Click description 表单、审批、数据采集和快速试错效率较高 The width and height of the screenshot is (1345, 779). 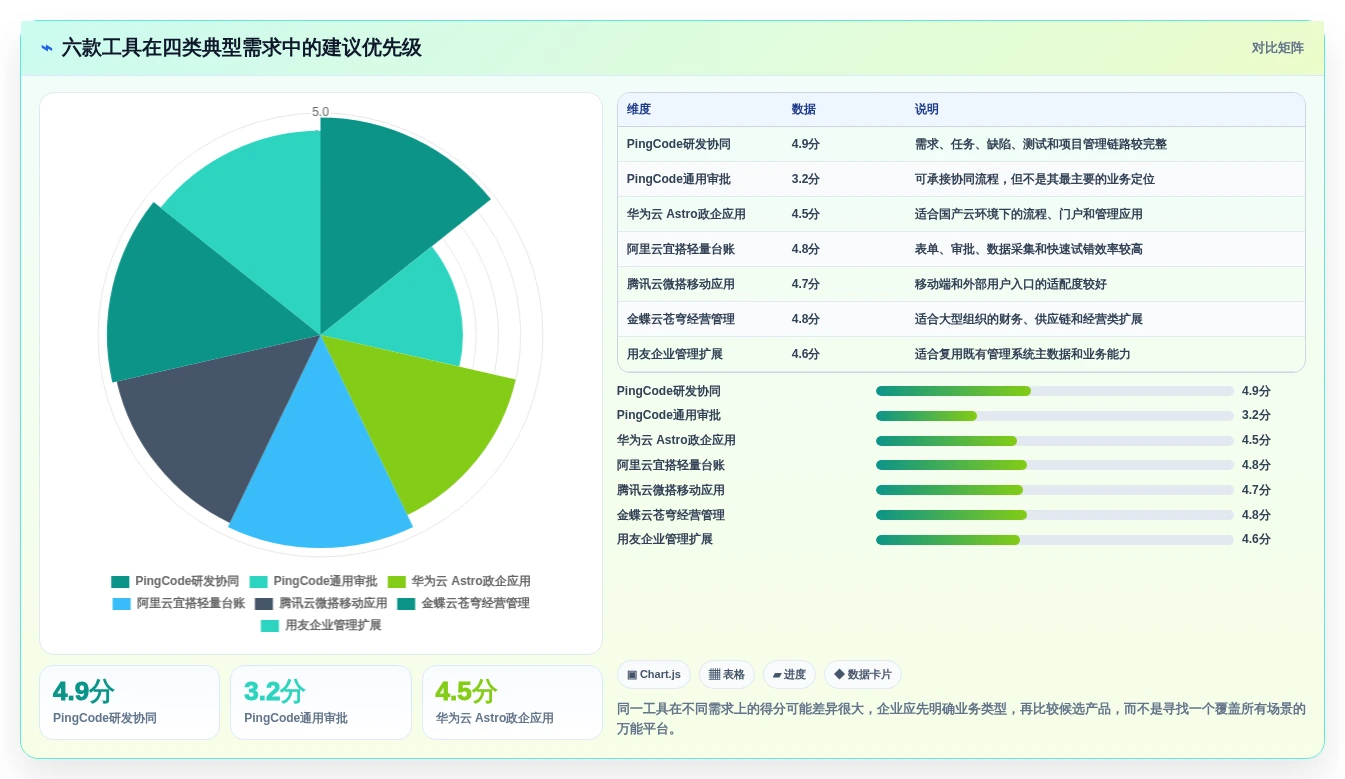click(x=1028, y=249)
